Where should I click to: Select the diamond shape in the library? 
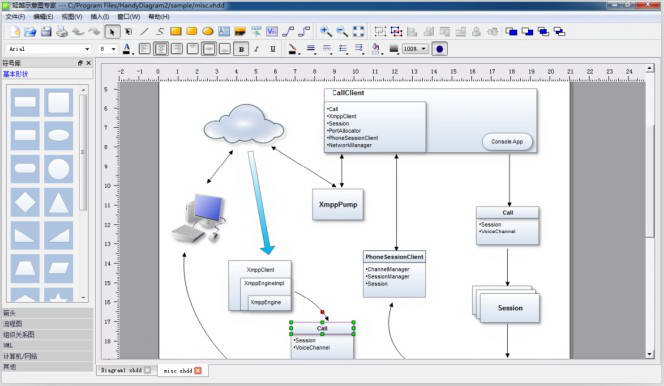pyautogui.click(x=25, y=202)
